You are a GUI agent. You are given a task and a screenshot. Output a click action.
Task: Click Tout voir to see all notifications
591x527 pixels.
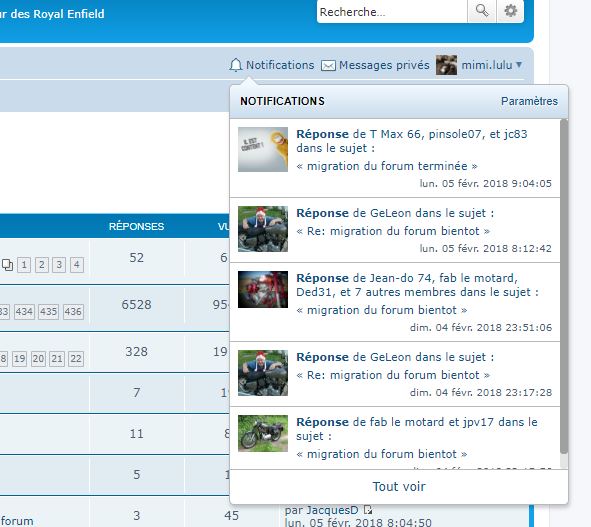[399, 486]
